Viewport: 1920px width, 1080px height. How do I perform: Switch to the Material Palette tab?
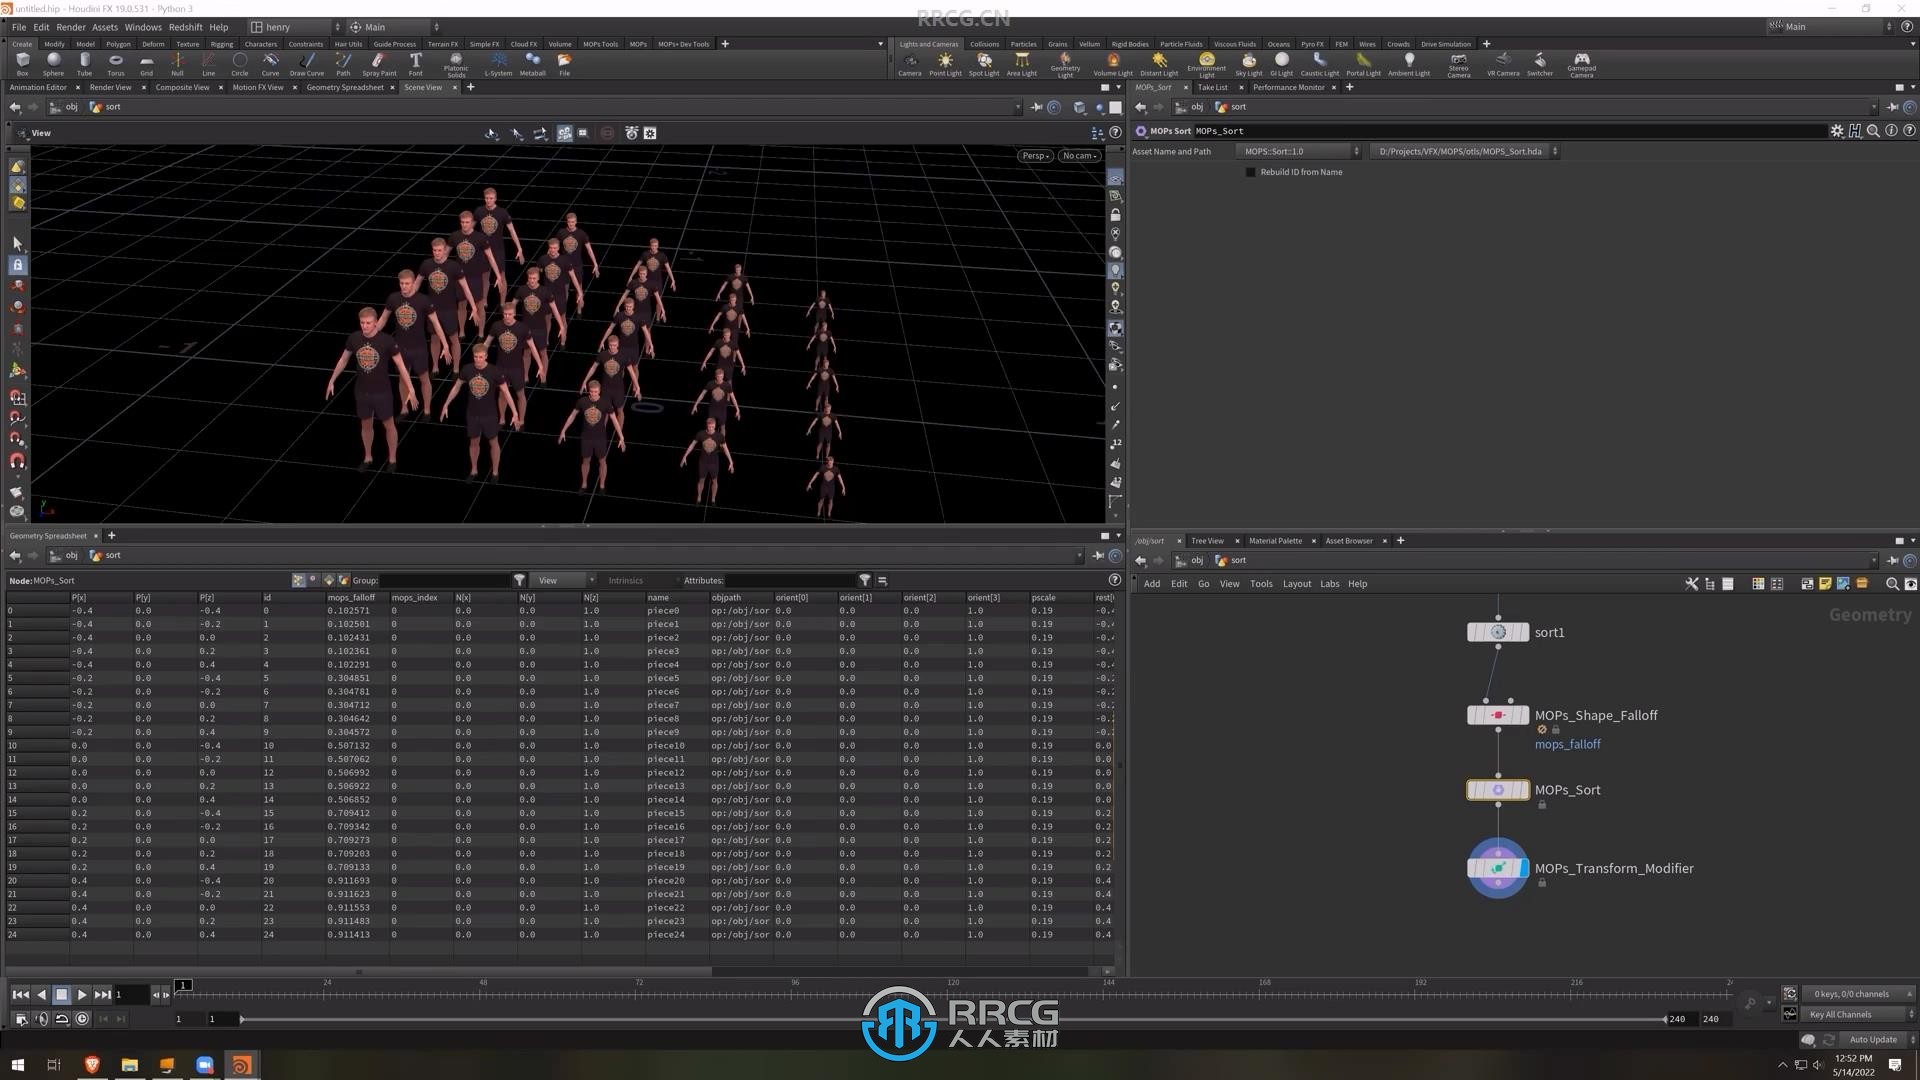point(1275,541)
